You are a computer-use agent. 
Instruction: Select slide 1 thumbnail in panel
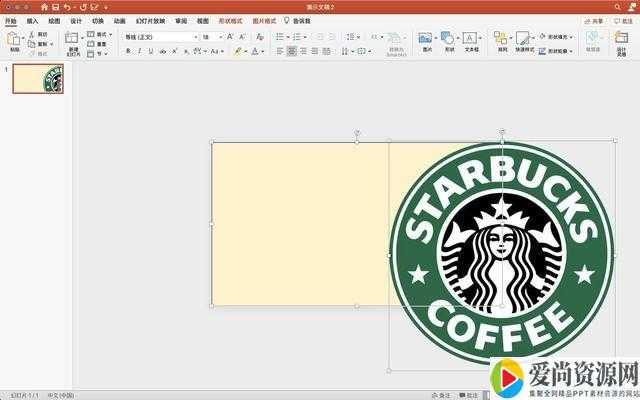[38, 81]
